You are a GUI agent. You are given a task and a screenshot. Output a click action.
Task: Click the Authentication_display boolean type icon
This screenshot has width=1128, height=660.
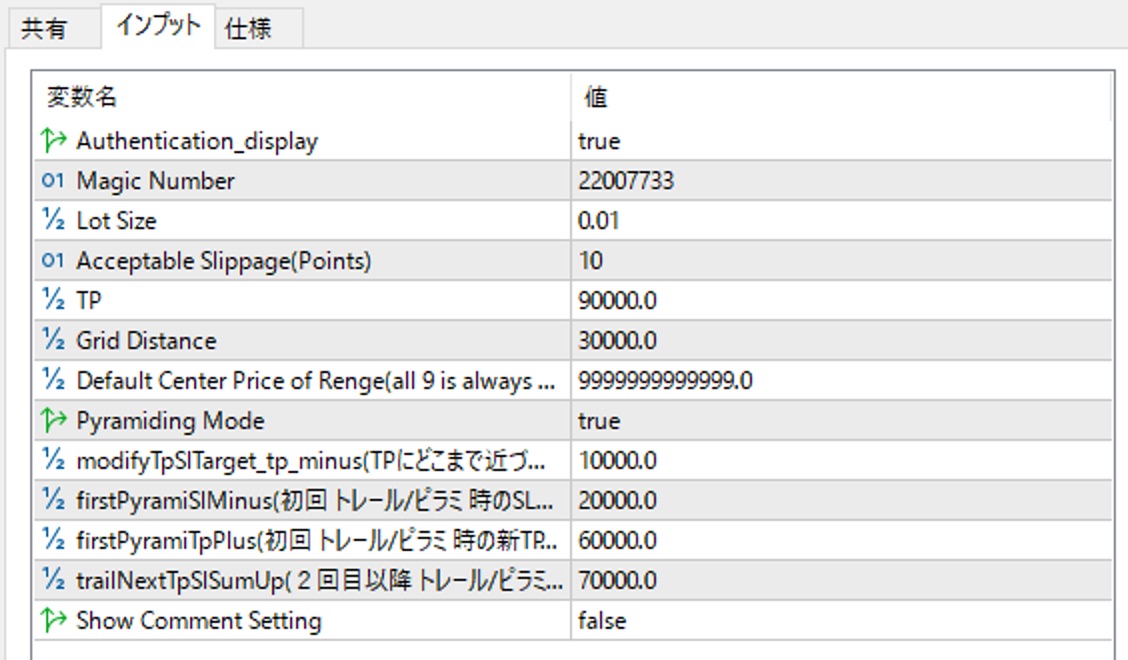53,141
